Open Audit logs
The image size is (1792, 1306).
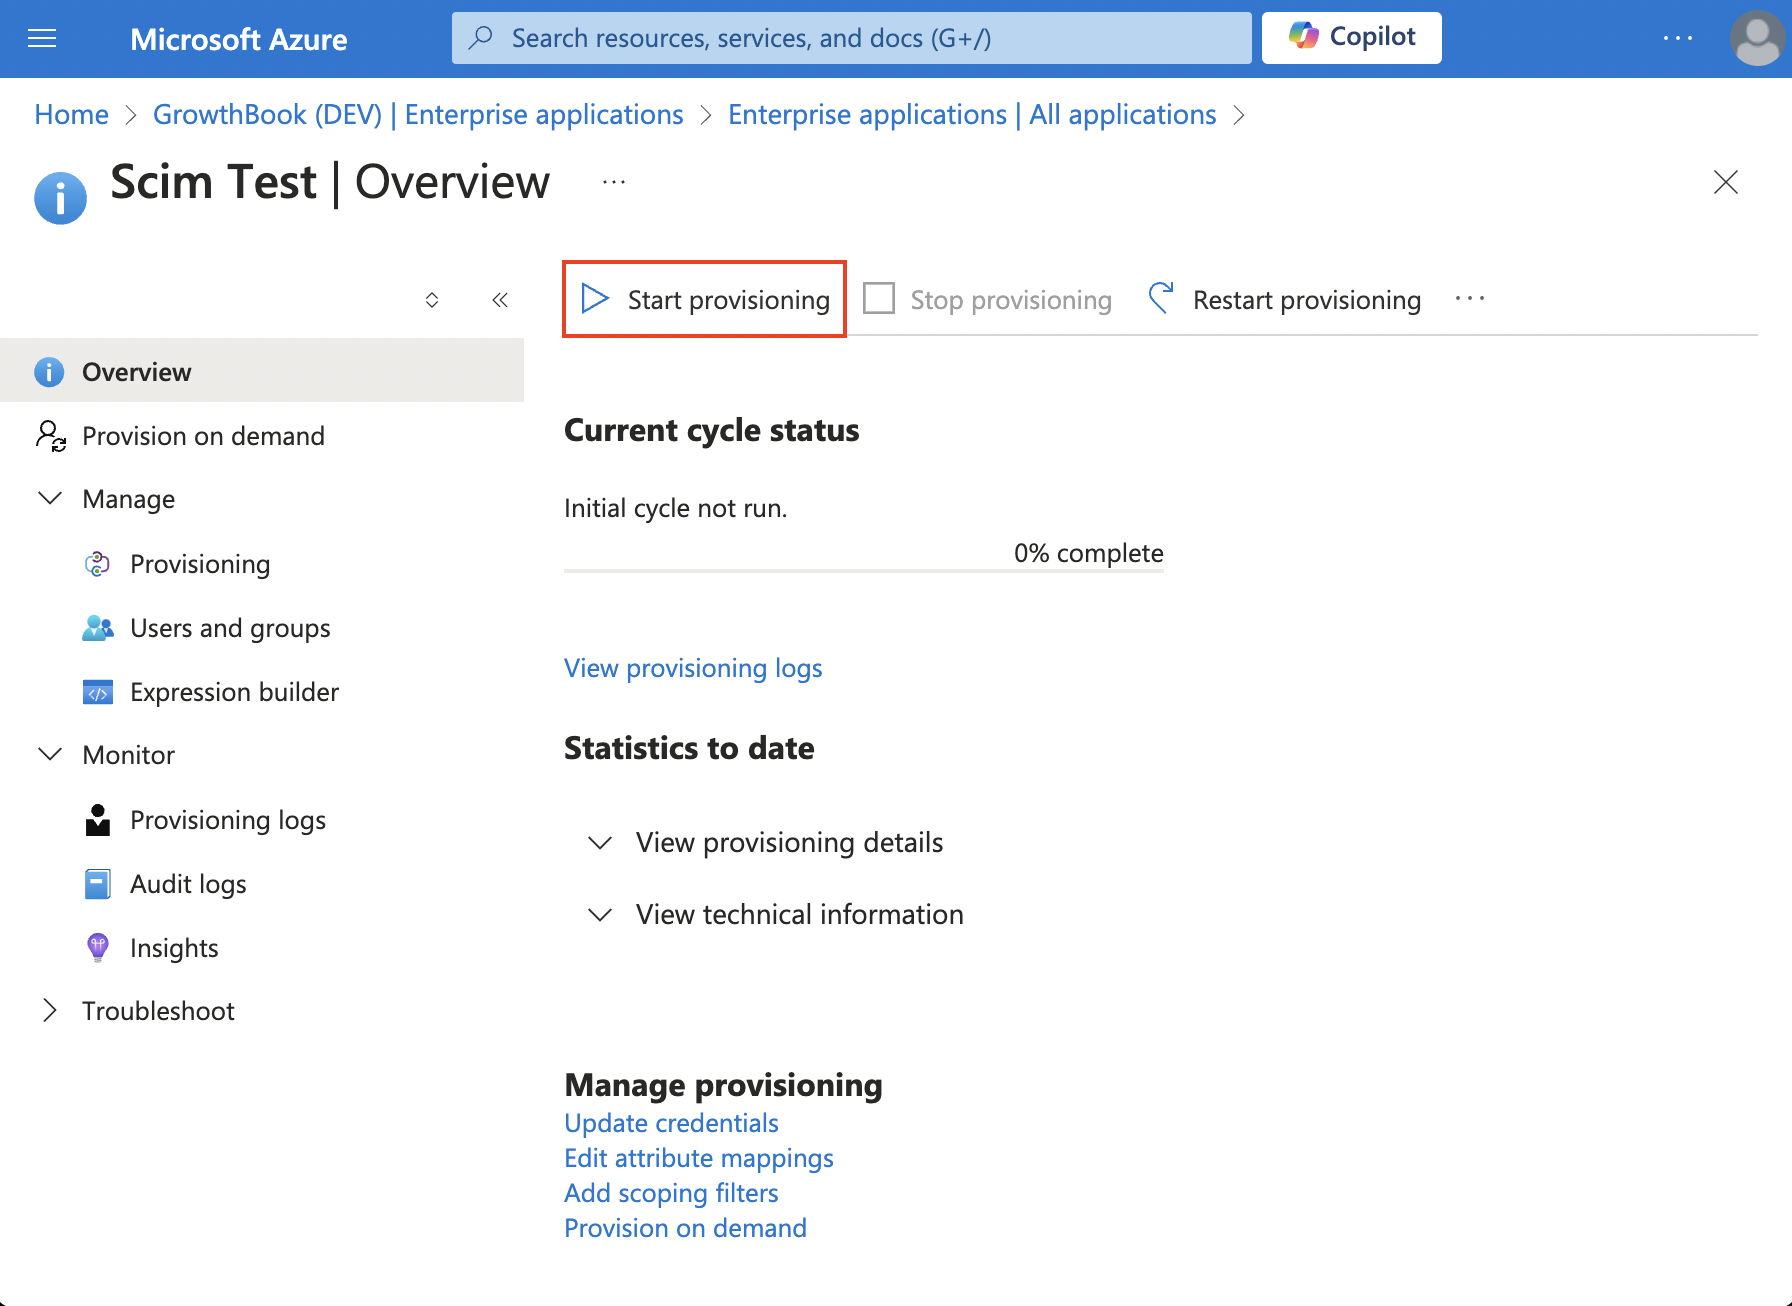(188, 884)
